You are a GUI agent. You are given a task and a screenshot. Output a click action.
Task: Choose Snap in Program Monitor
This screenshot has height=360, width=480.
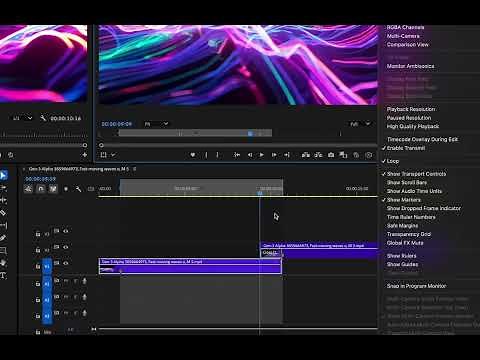[x=416, y=286]
